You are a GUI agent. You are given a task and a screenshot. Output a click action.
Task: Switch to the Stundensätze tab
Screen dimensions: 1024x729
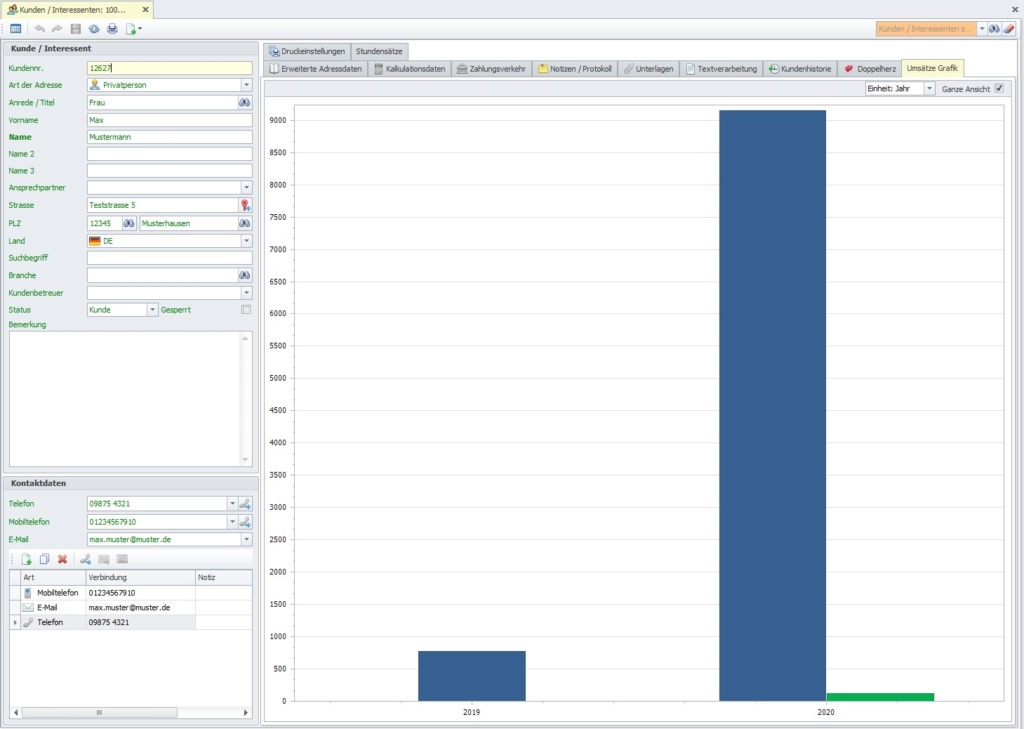coord(379,51)
